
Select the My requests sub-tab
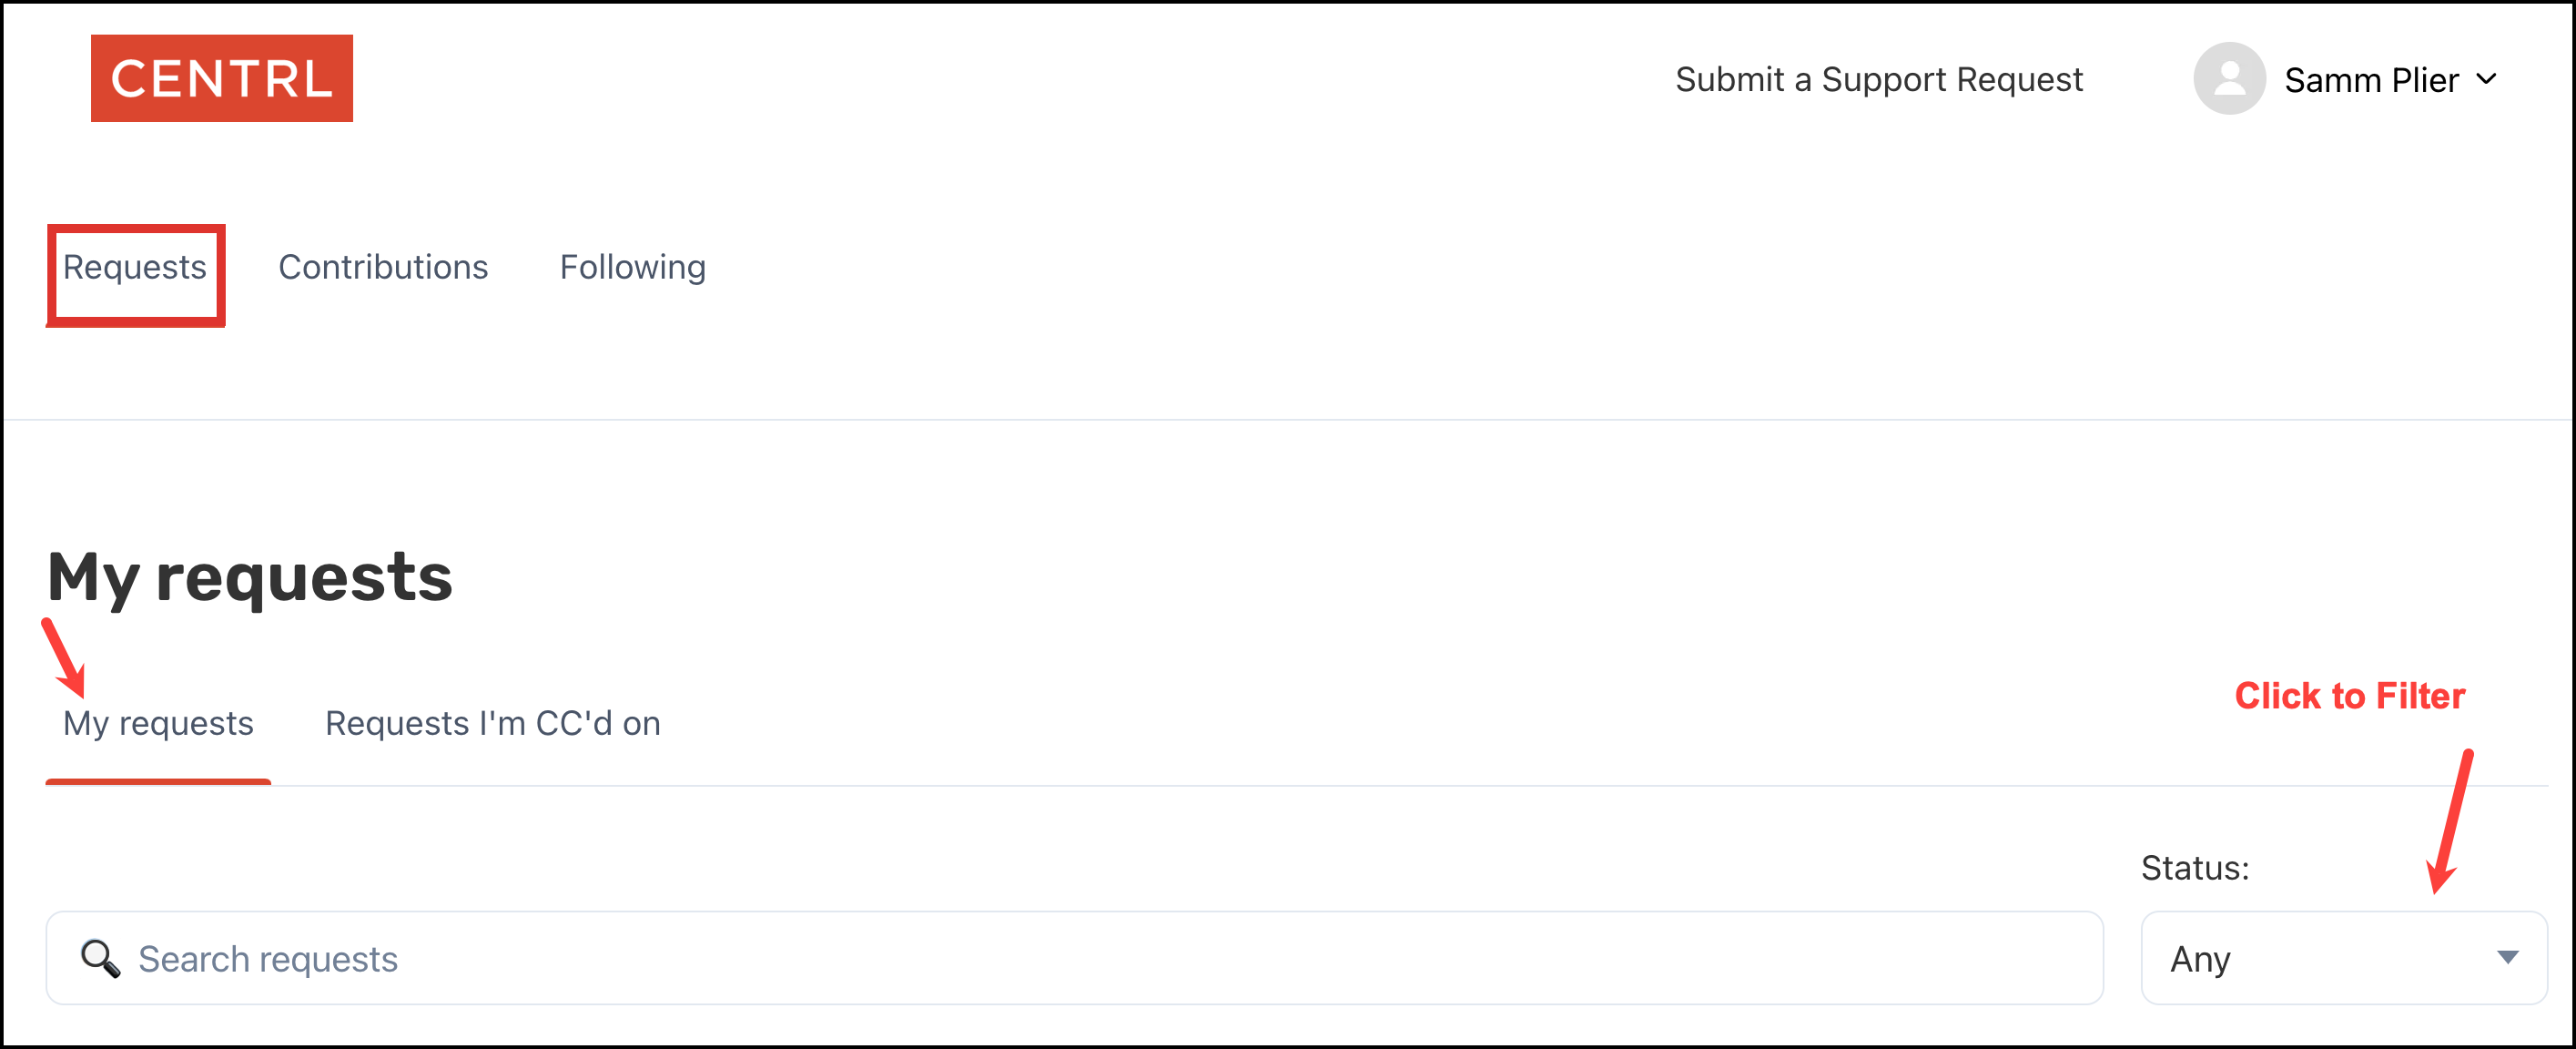(x=158, y=723)
